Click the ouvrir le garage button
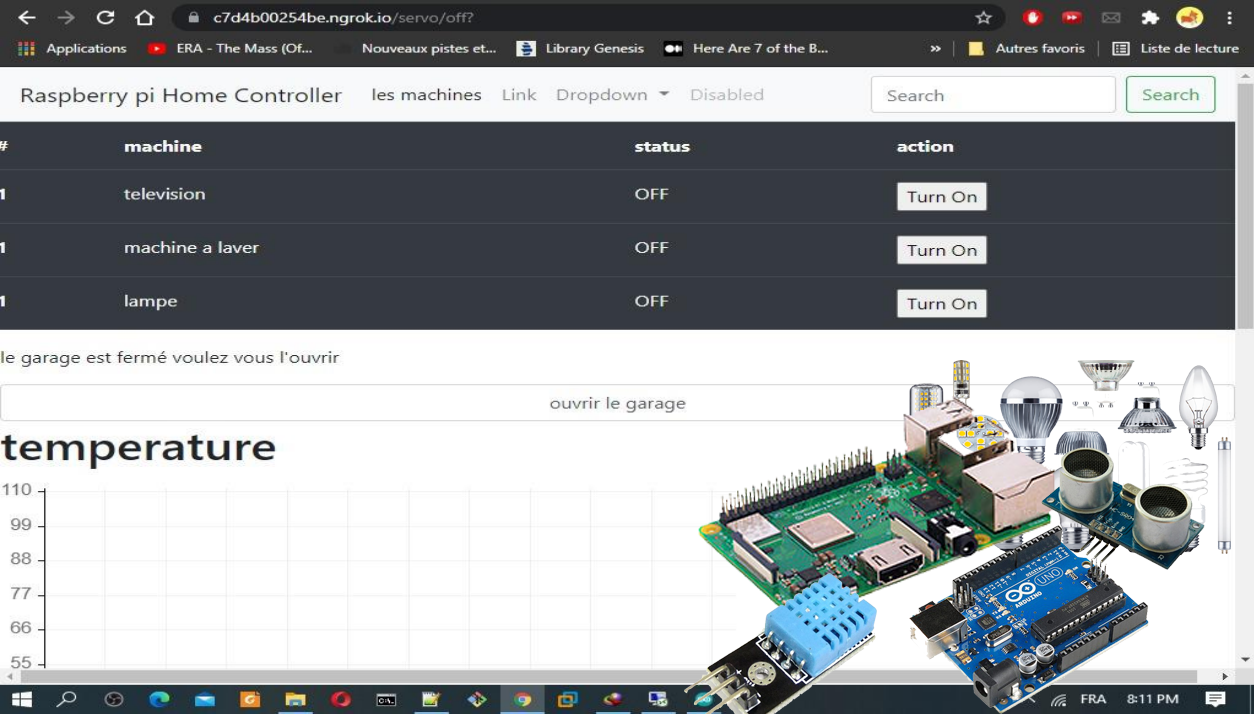The height and width of the screenshot is (714, 1254). 617,403
